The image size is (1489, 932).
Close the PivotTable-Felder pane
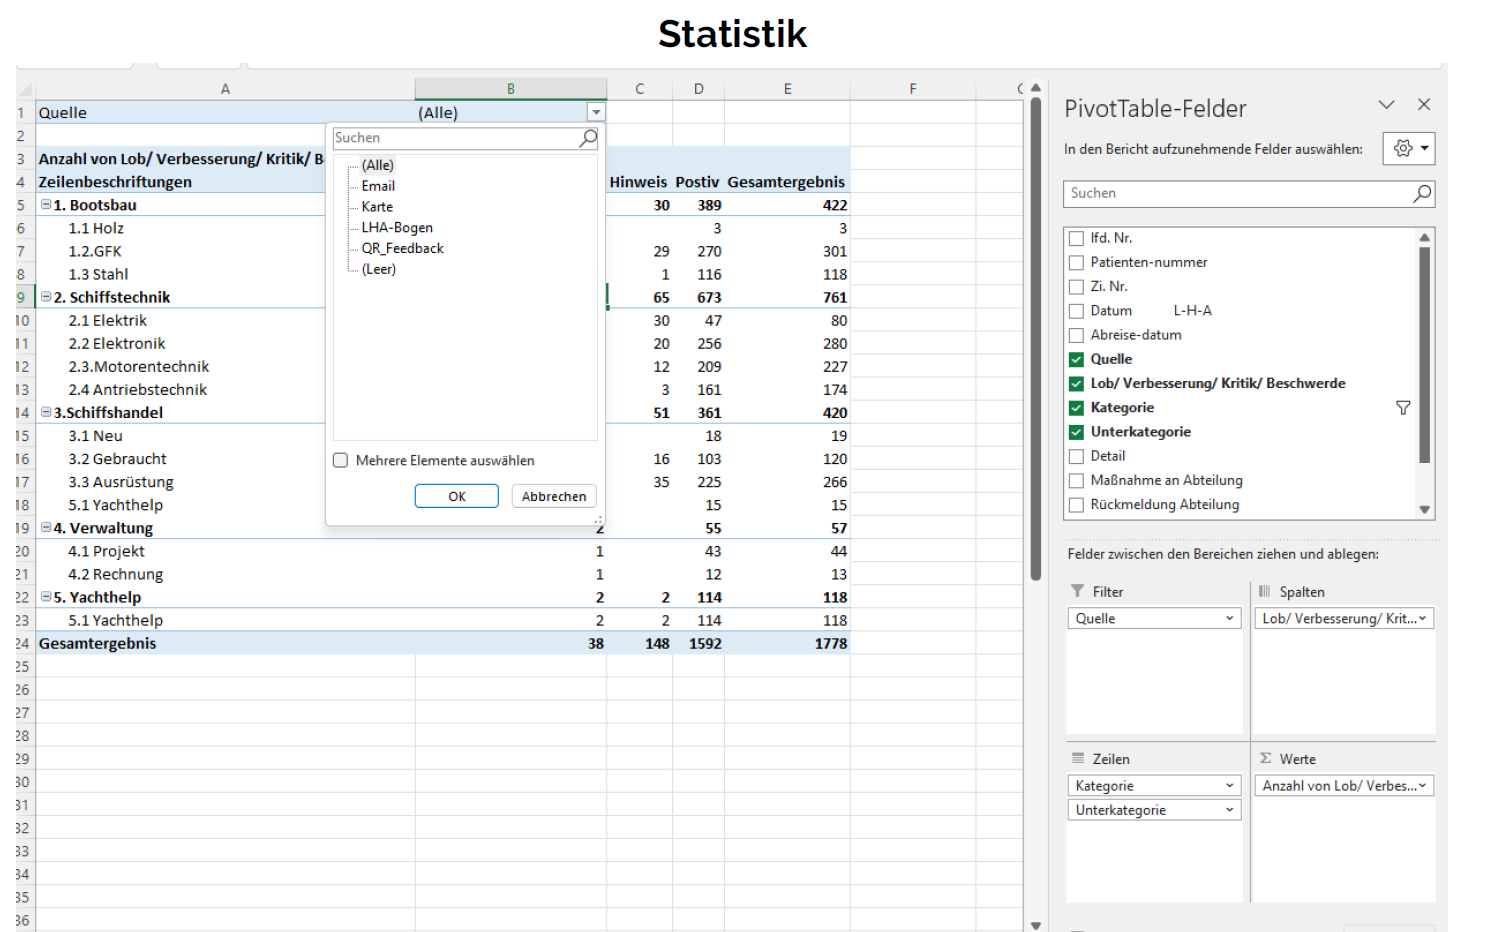coord(1424,105)
